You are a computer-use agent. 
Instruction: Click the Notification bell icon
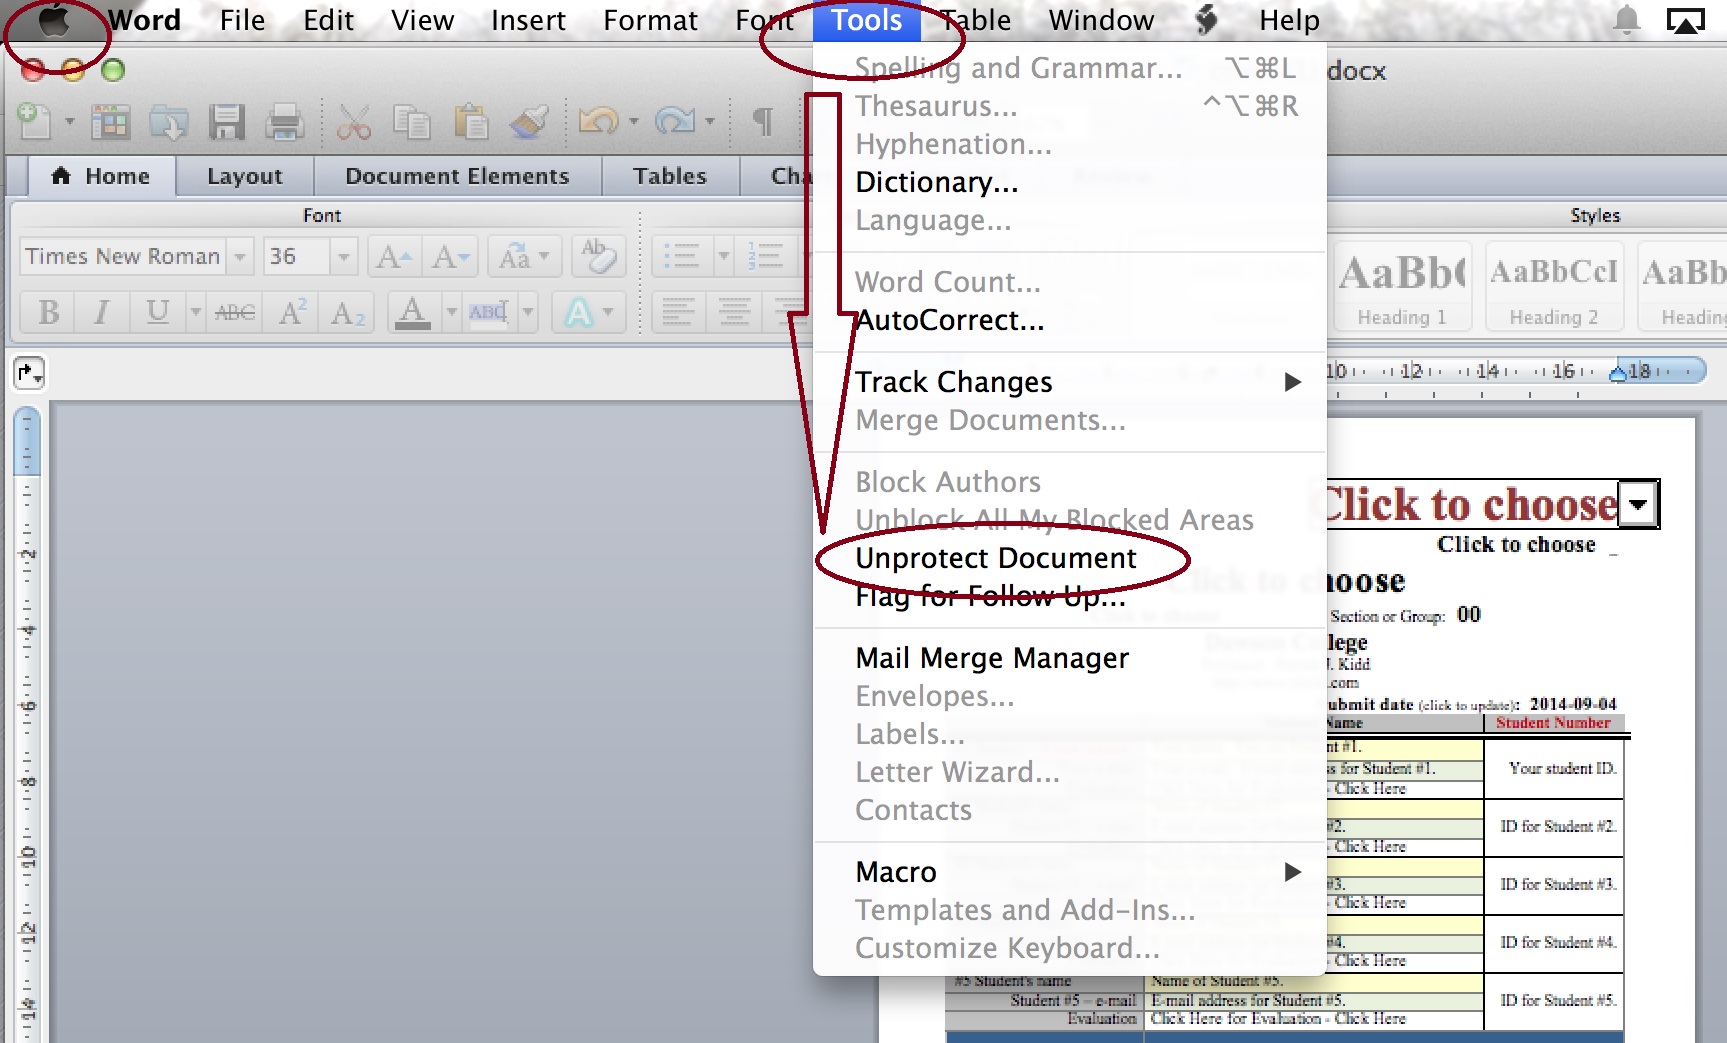(x=1627, y=20)
